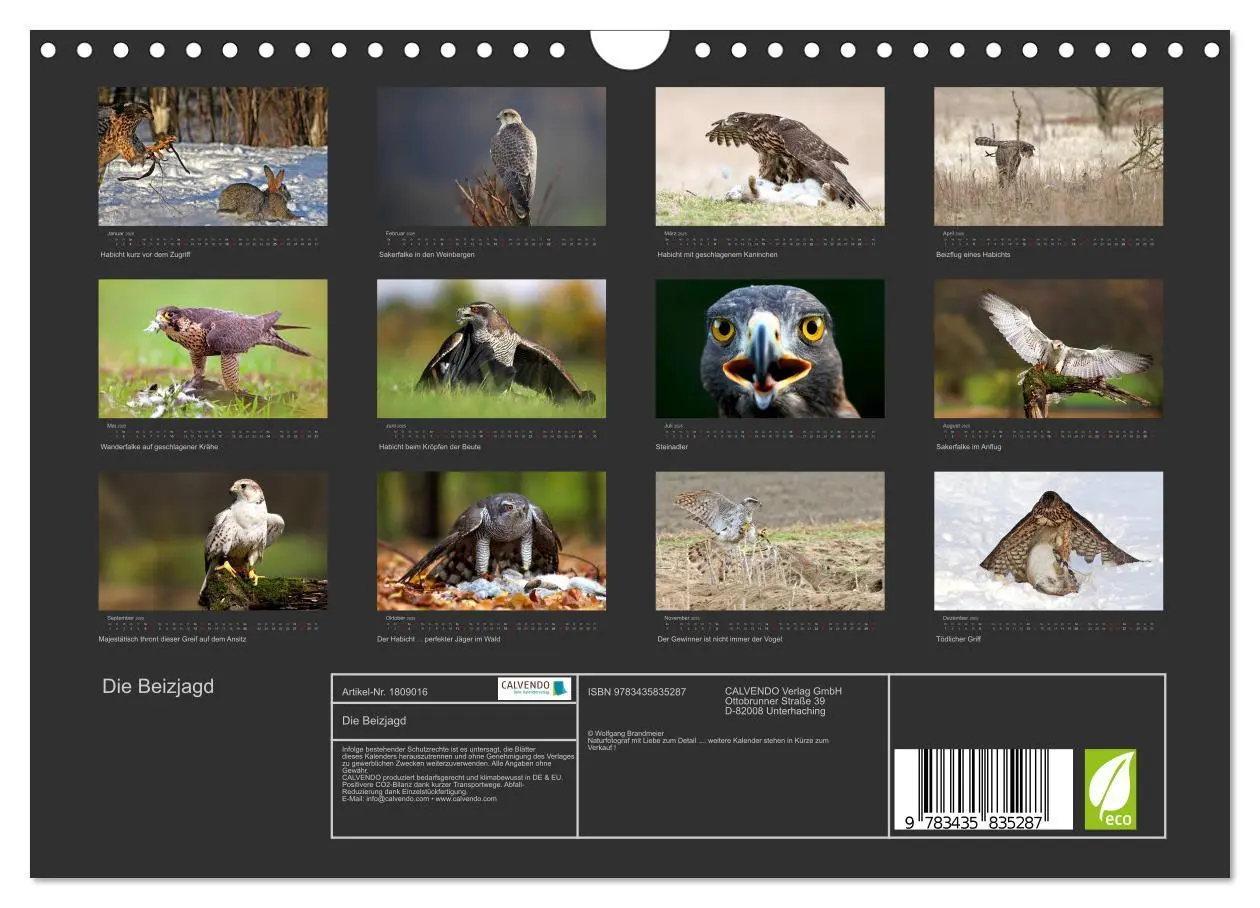Screen dimensions: 1260x908
Task: Click caption 'Der Habicht ... perfekter Jäger im Wald'
Action: 438,639
